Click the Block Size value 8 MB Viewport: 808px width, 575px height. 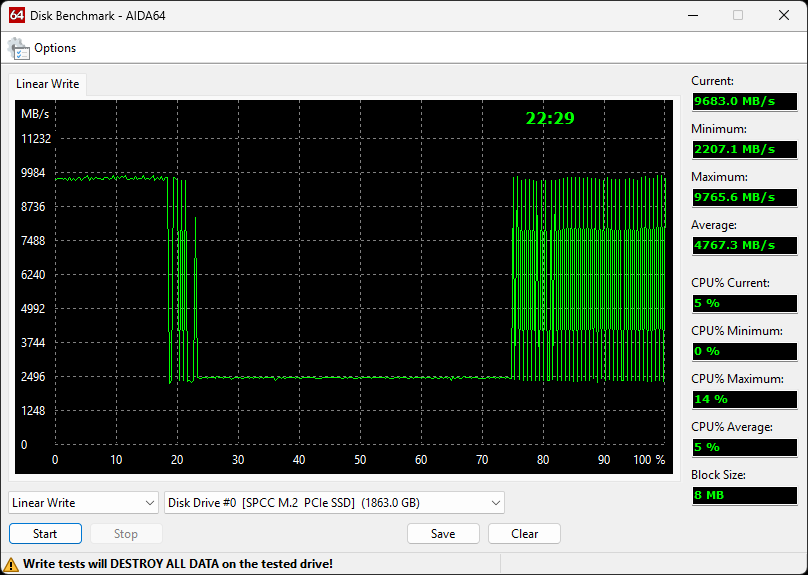tap(745, 495)
